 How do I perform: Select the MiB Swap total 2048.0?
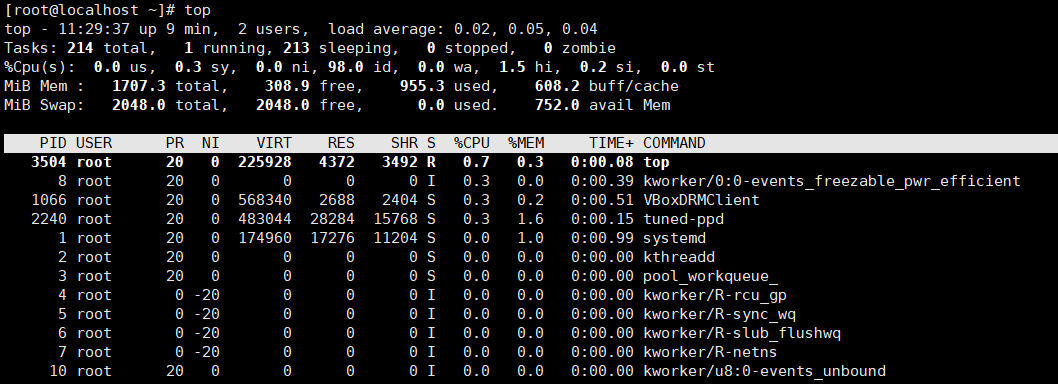tap(139, 105)
